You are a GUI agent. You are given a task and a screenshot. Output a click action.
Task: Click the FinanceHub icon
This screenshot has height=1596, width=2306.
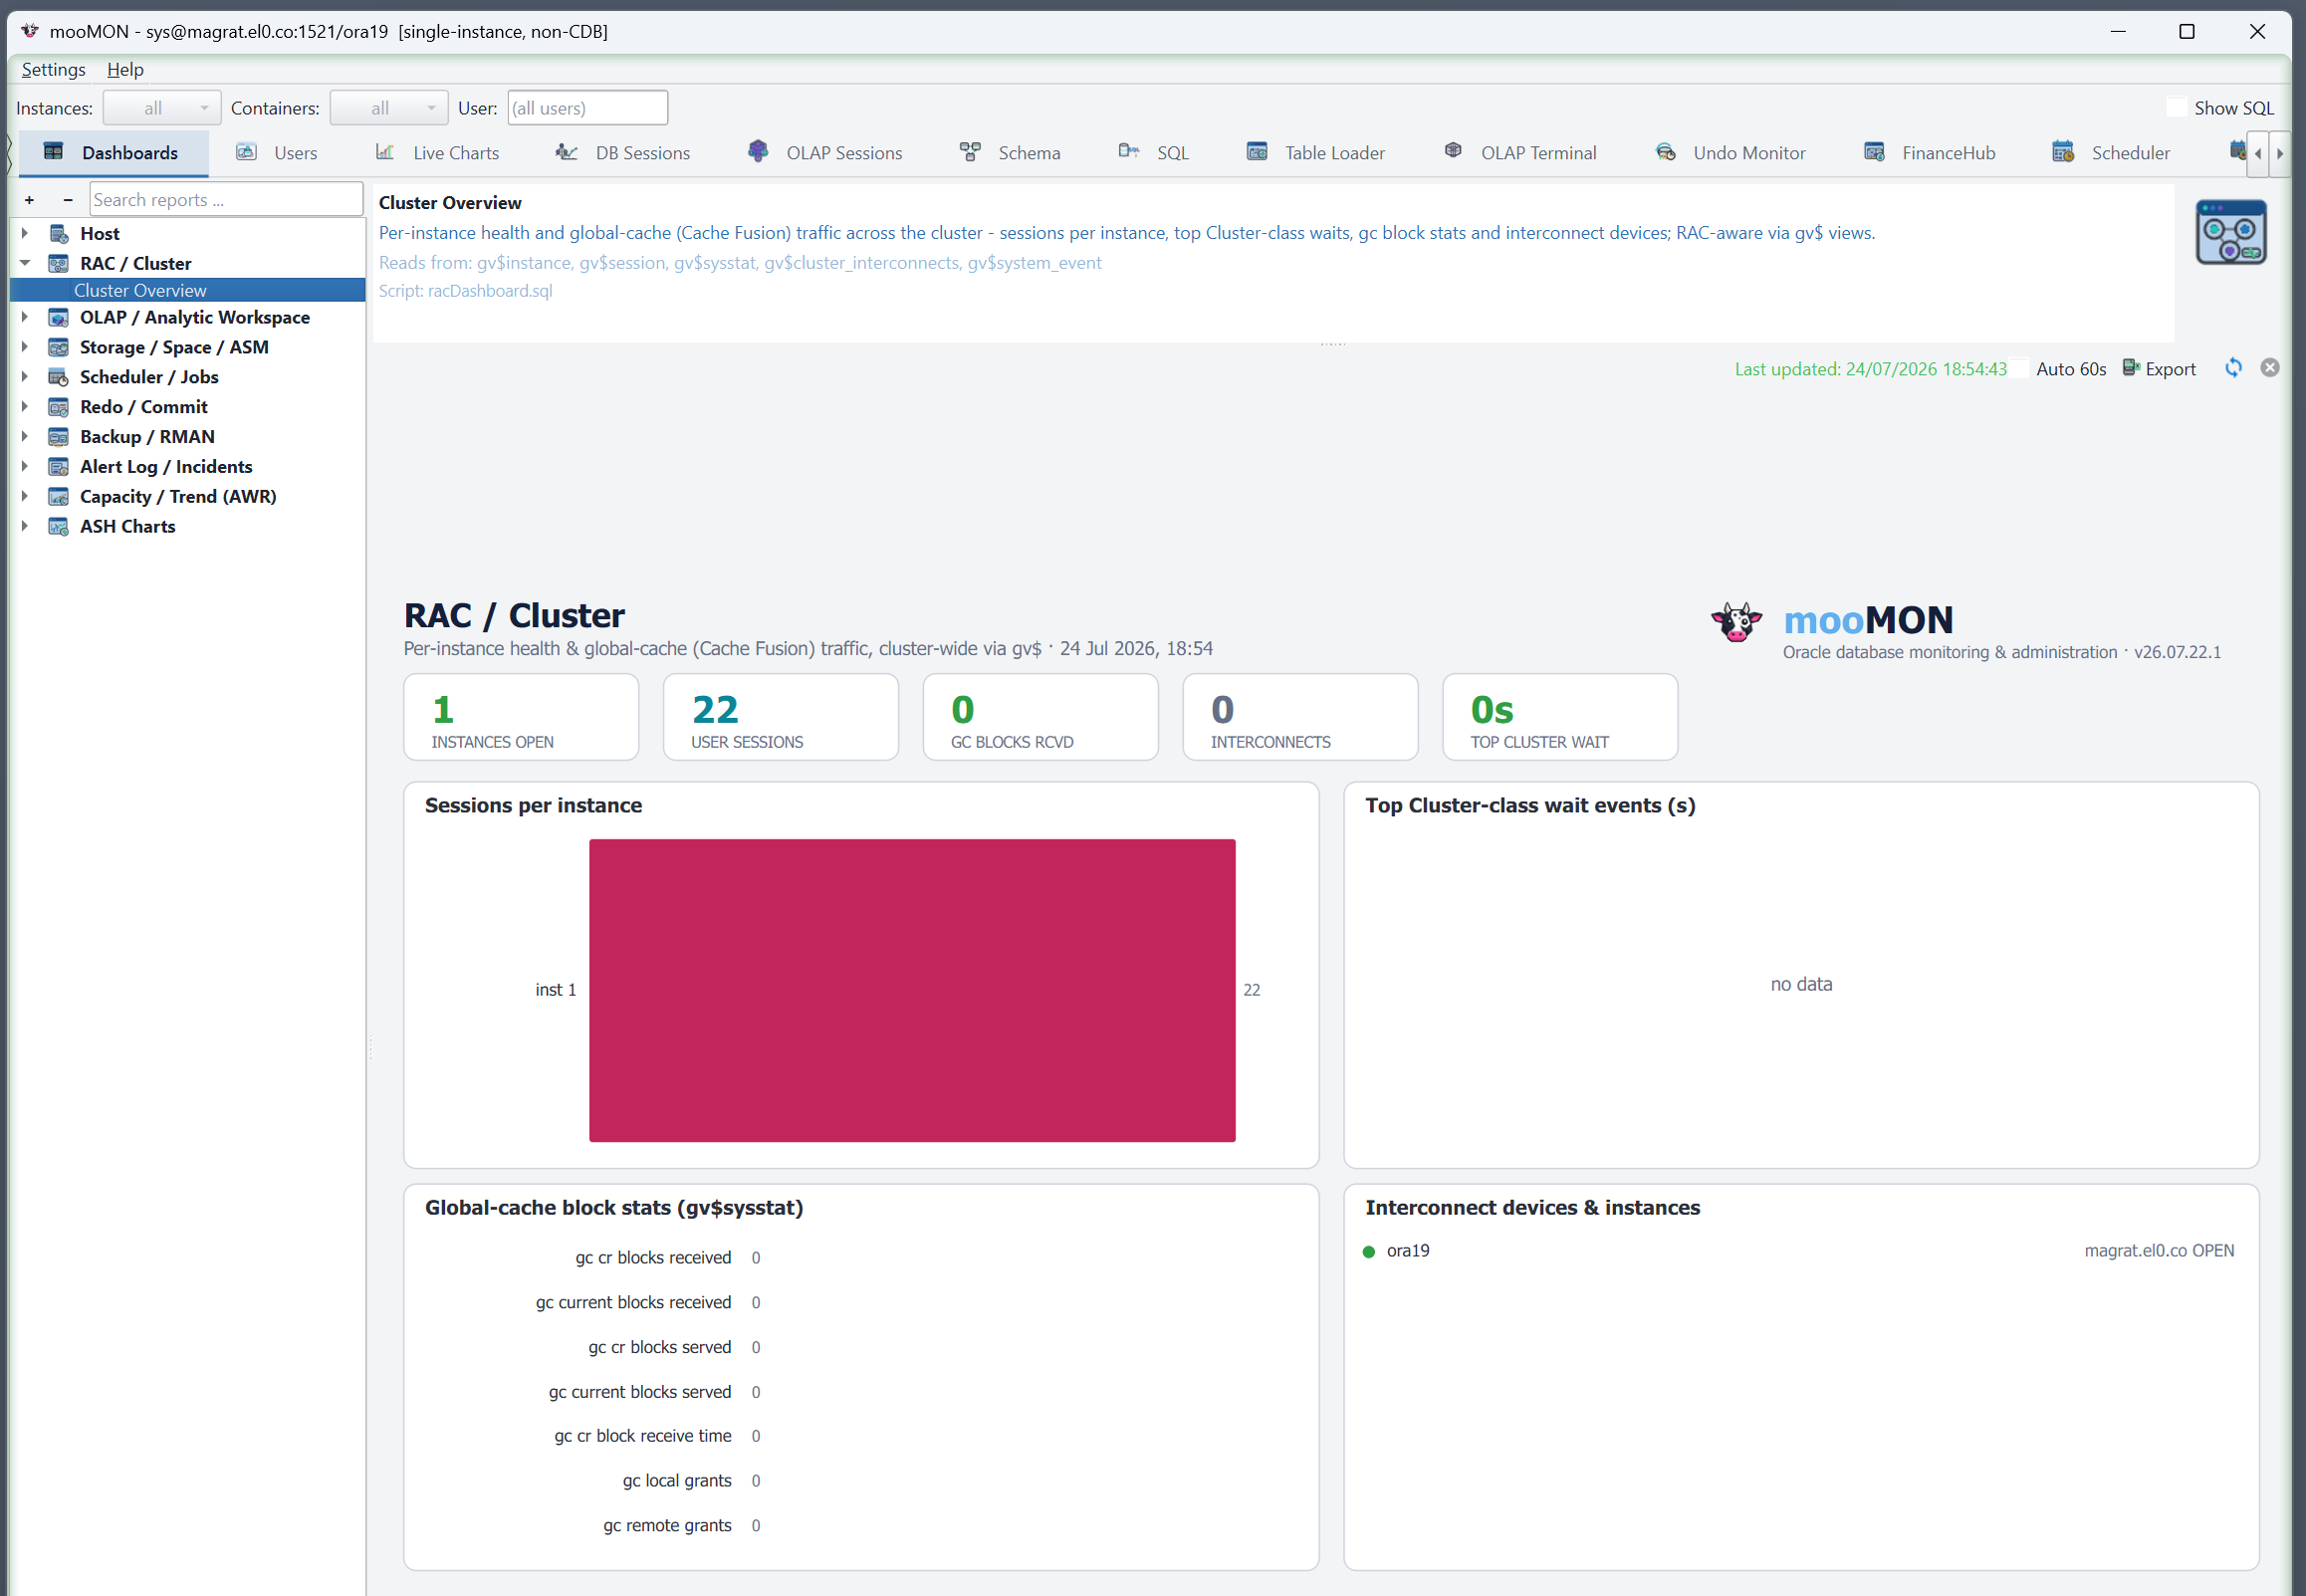(x=1874, y=152)
